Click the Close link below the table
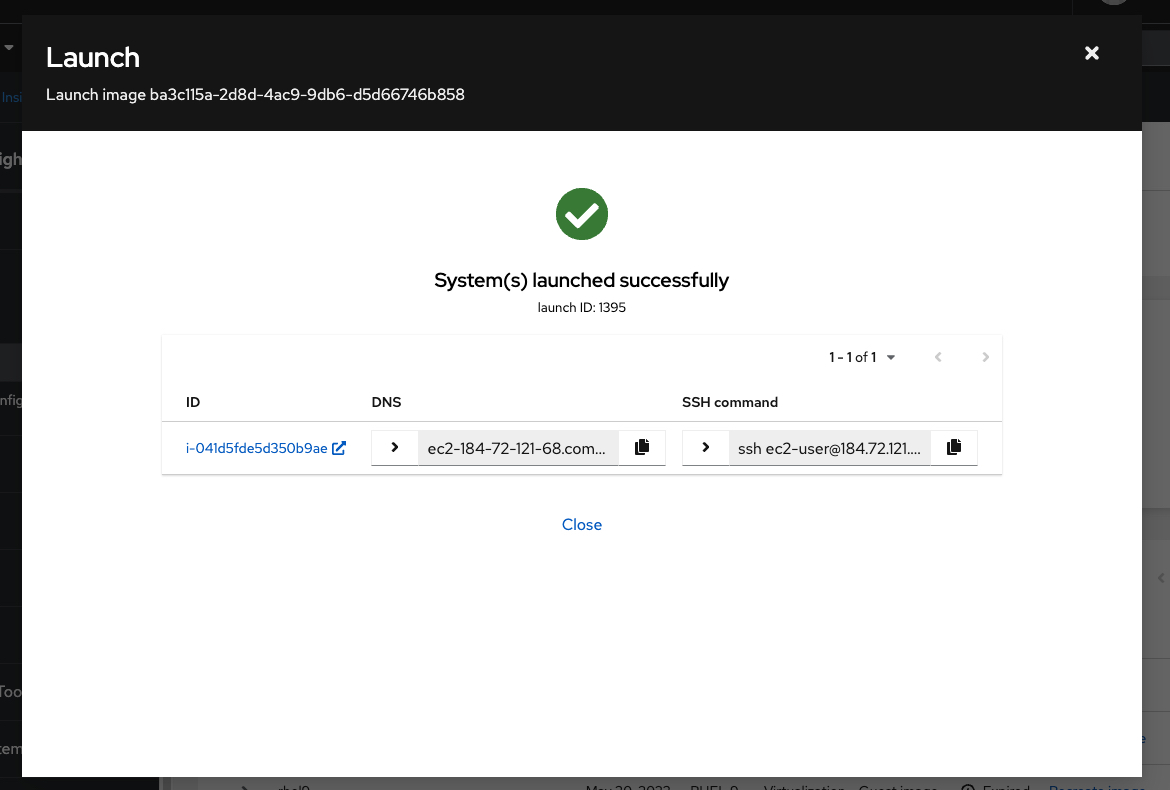 [582, 525]
